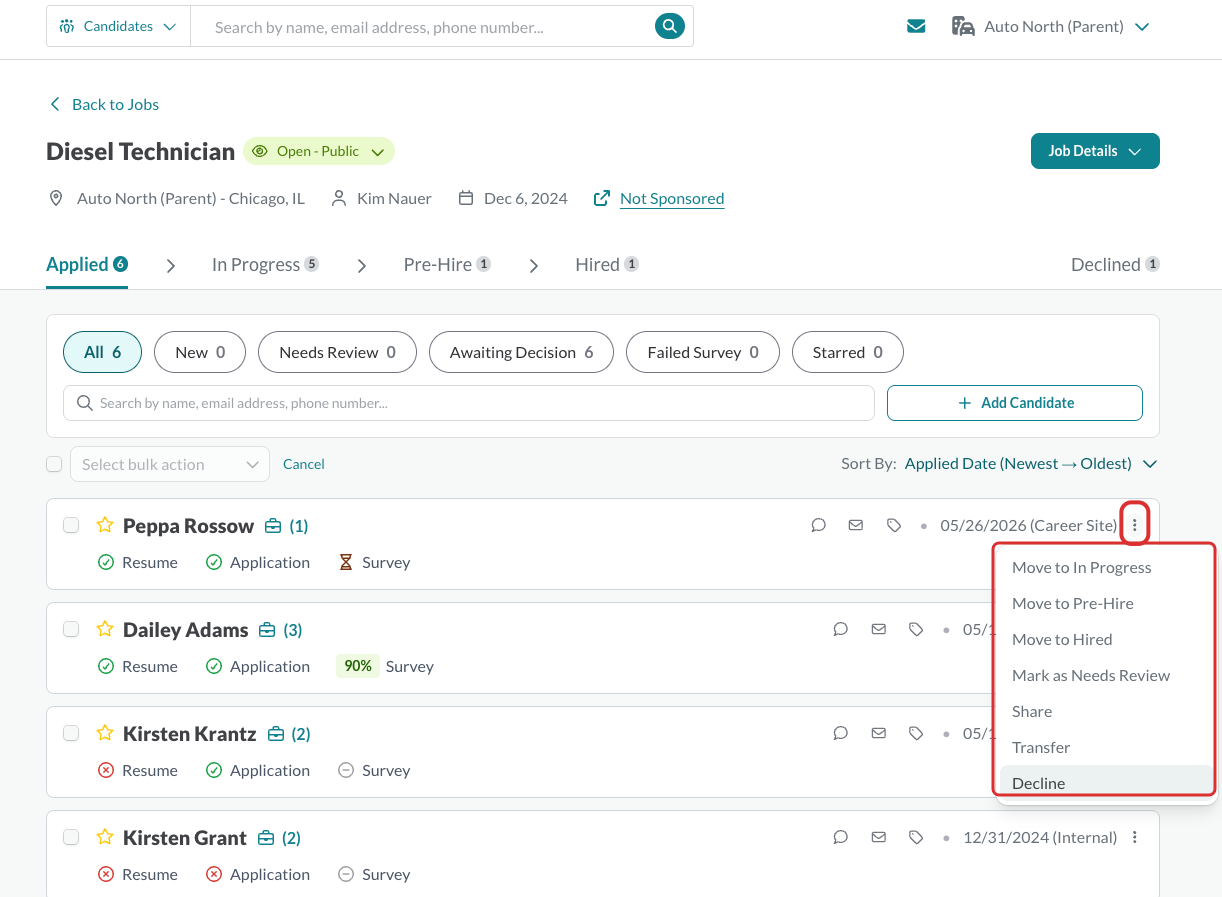Star candidate Kirsten Grant

(104, 837)
